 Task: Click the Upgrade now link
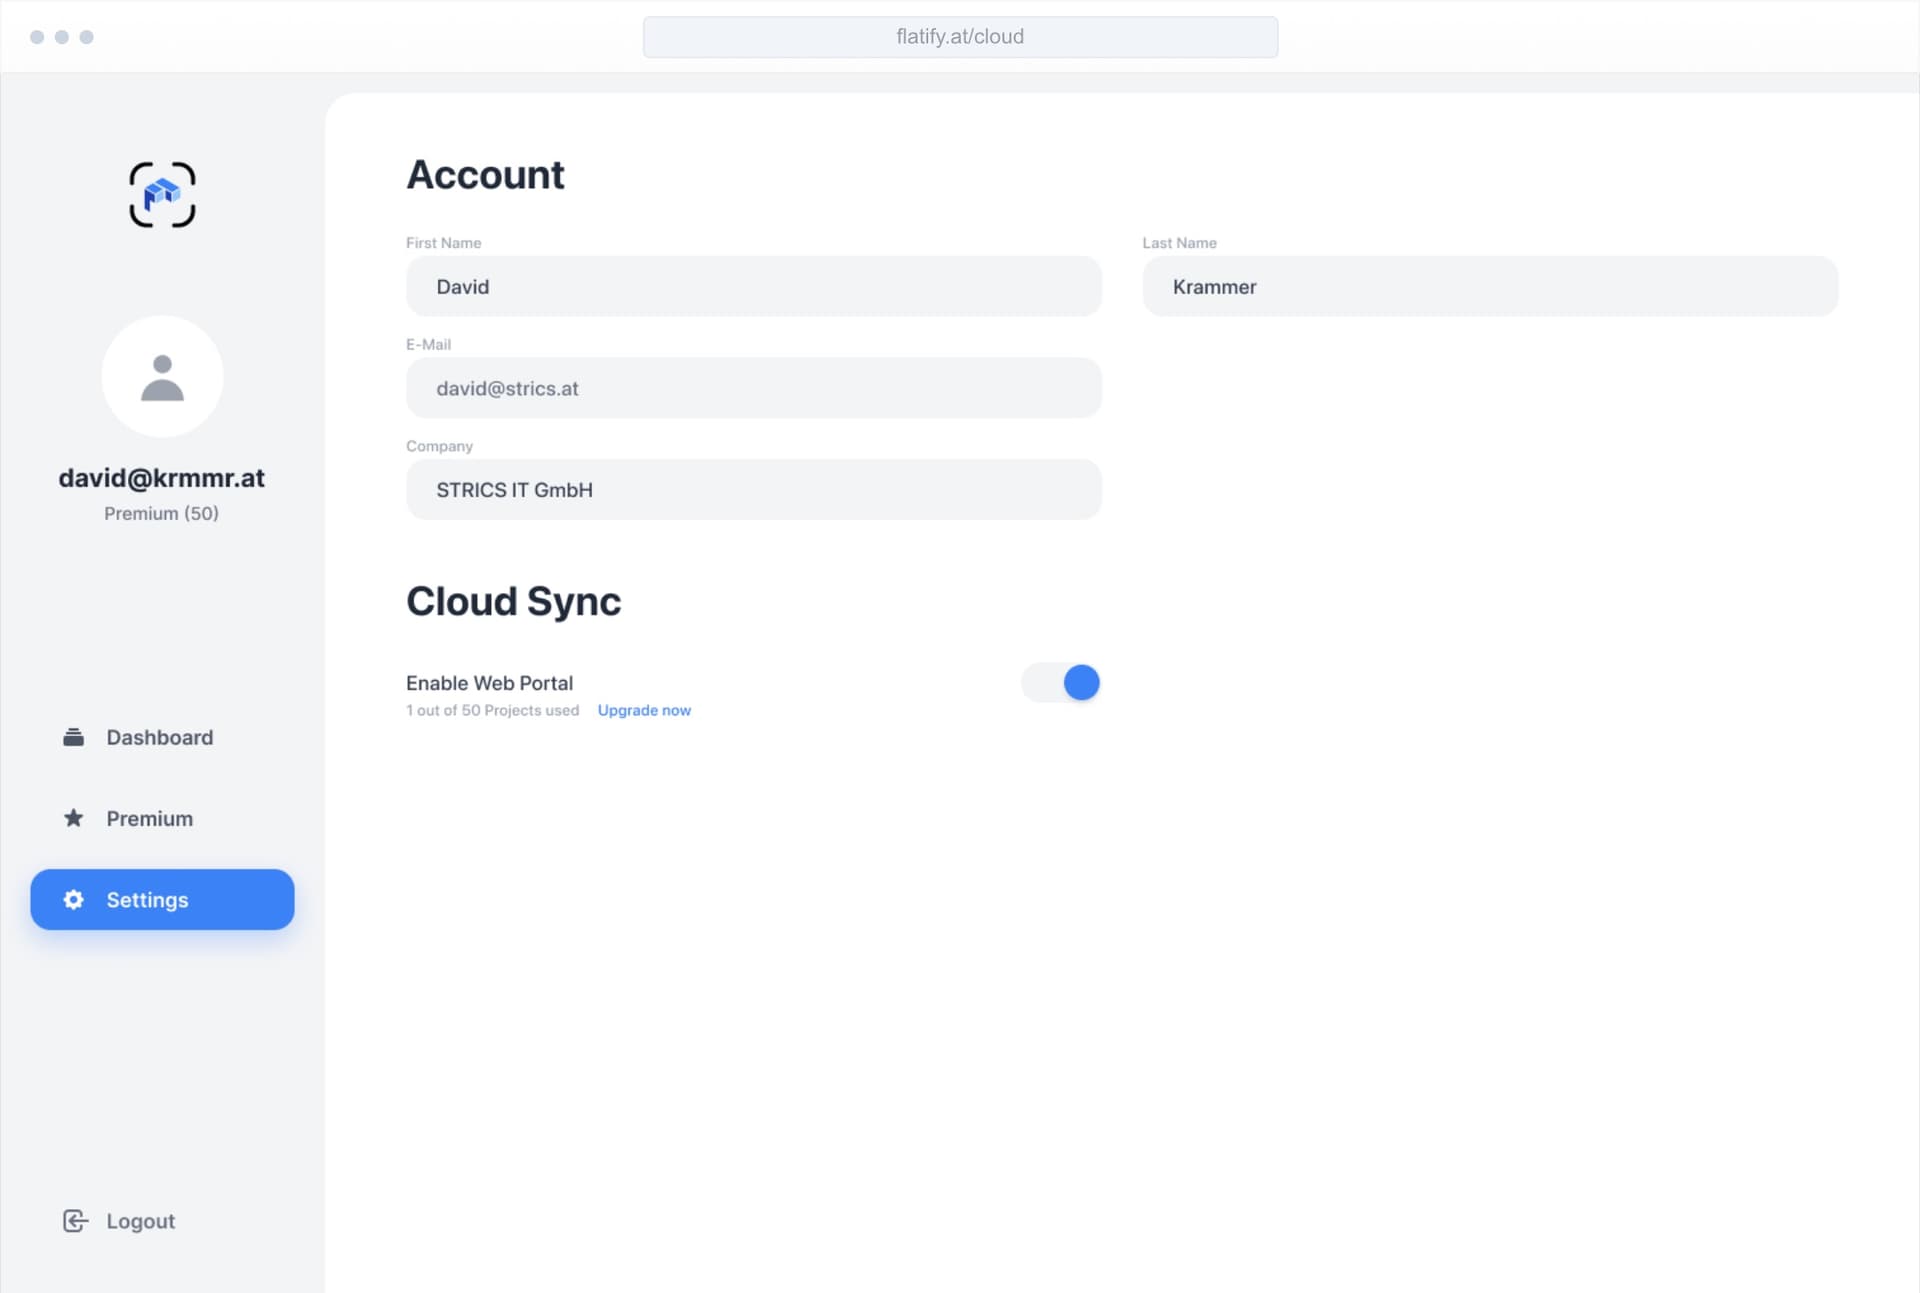[644, 710]
